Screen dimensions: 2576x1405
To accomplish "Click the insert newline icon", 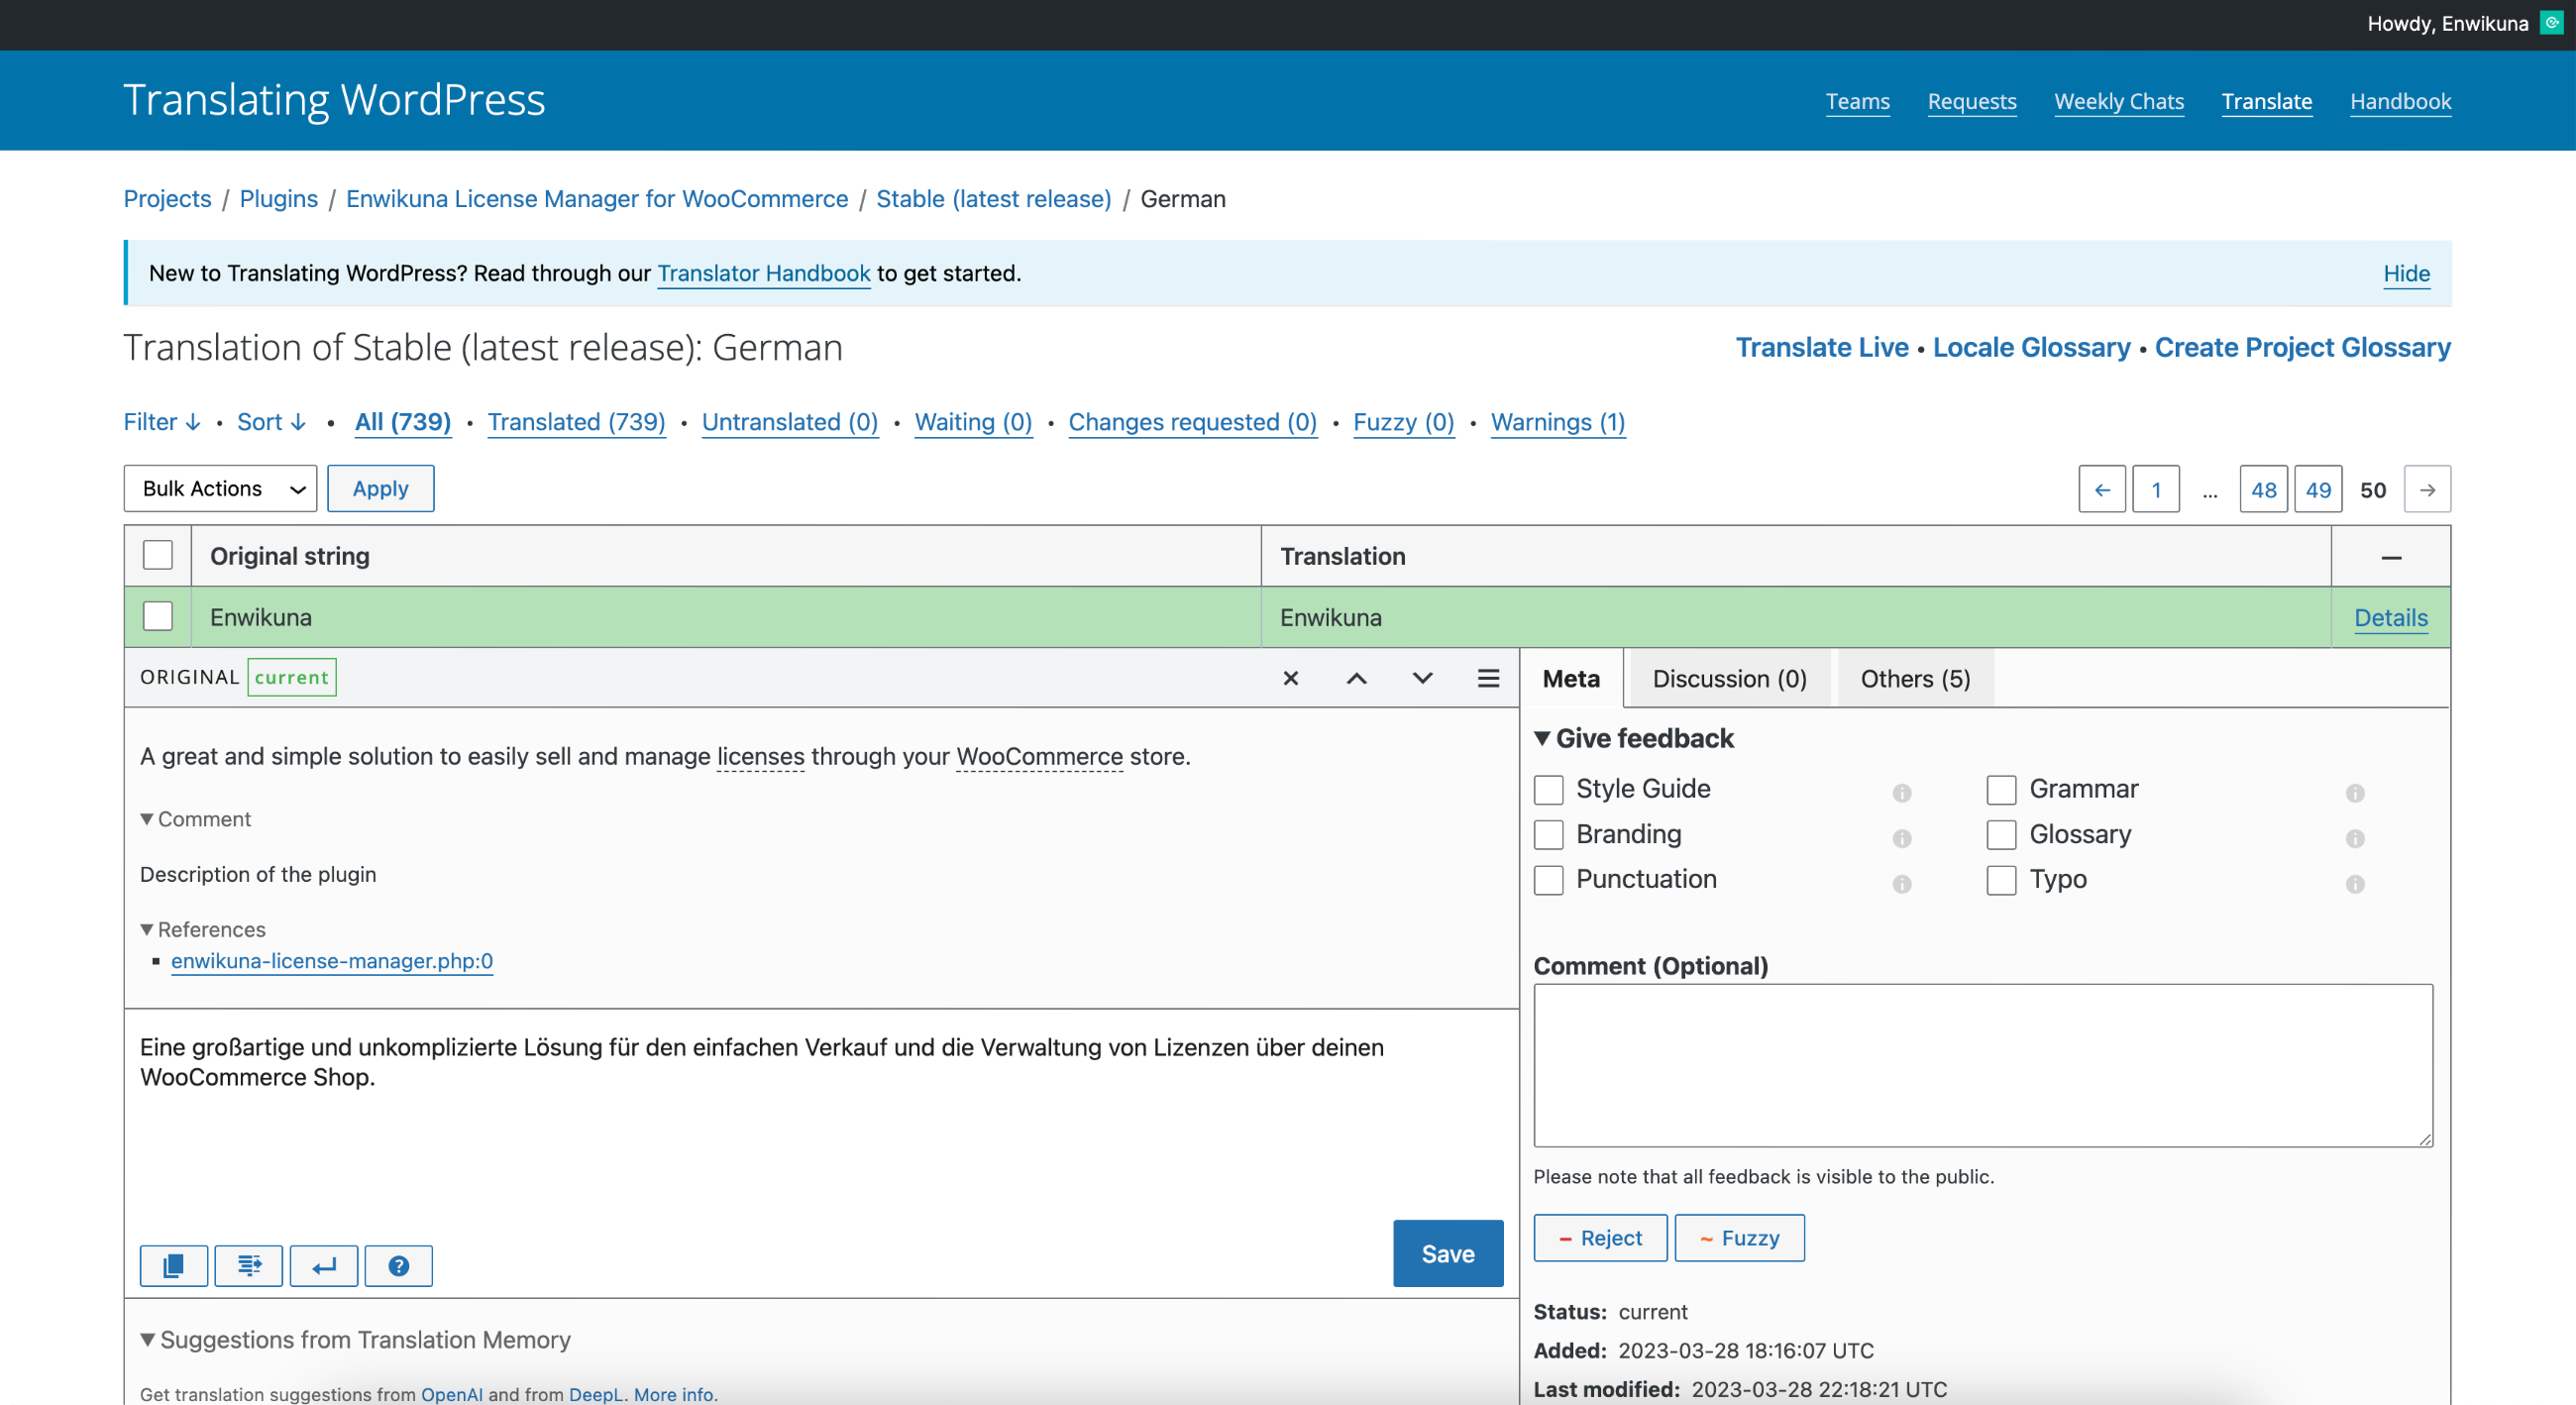I will click(324, 1265).
